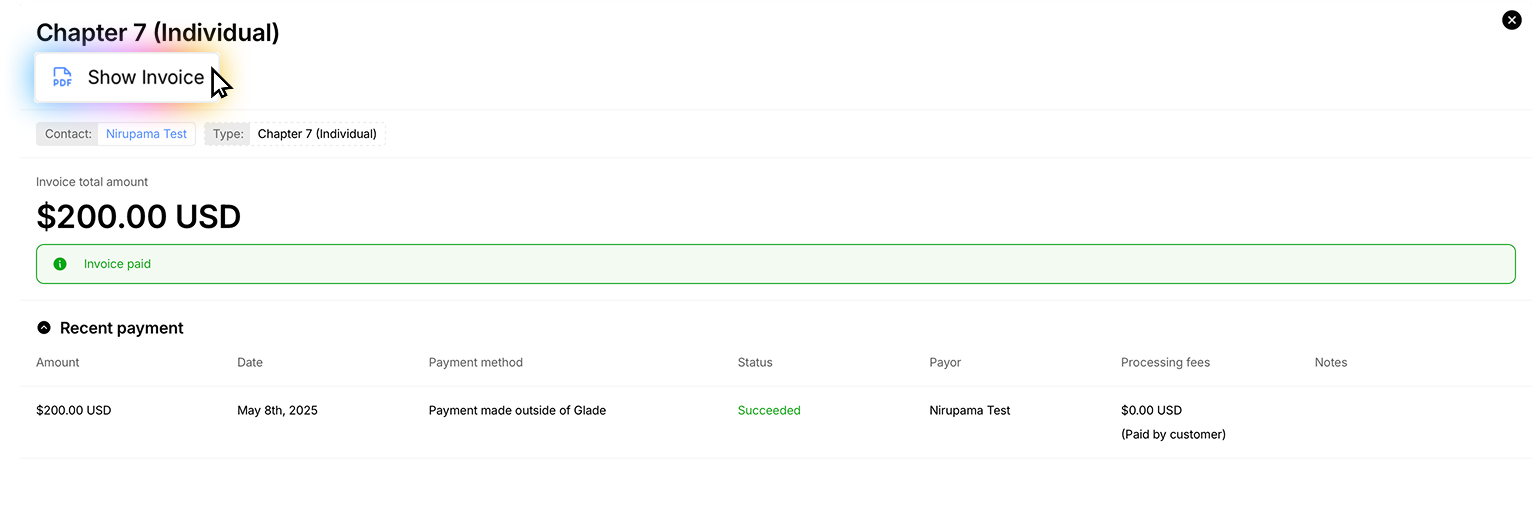
Task: Click the Chapter 7 (Individual) type tag
Action: (x=316, y=134)
